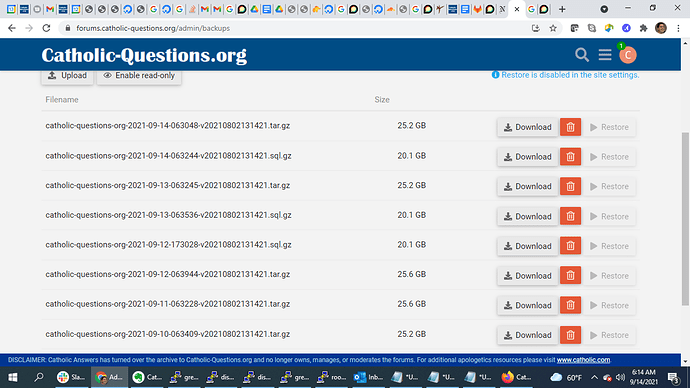Screen dimensions: 690x388
Task: Switch to the Firefox taskbar window
Action: (517, 377)
